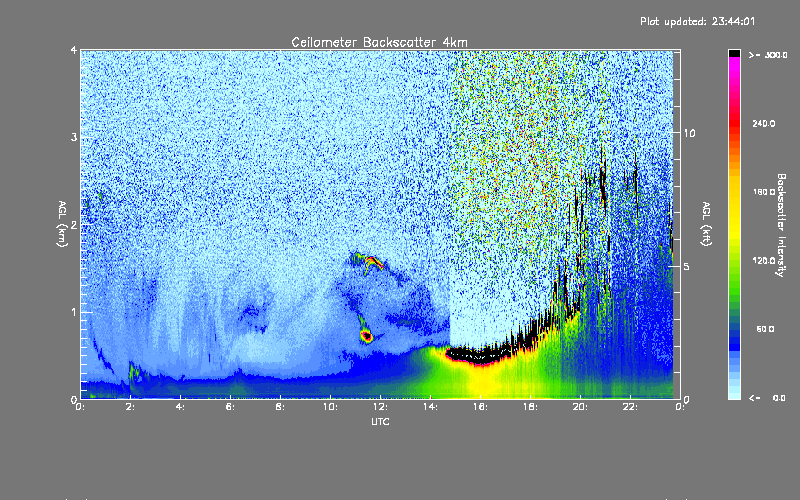Image resolution: width=800 pixels, height=500 pixels.
Task: Click the 'AGL (kft)' right axis label
Action: pyautogui.click(x=707, y=224)
